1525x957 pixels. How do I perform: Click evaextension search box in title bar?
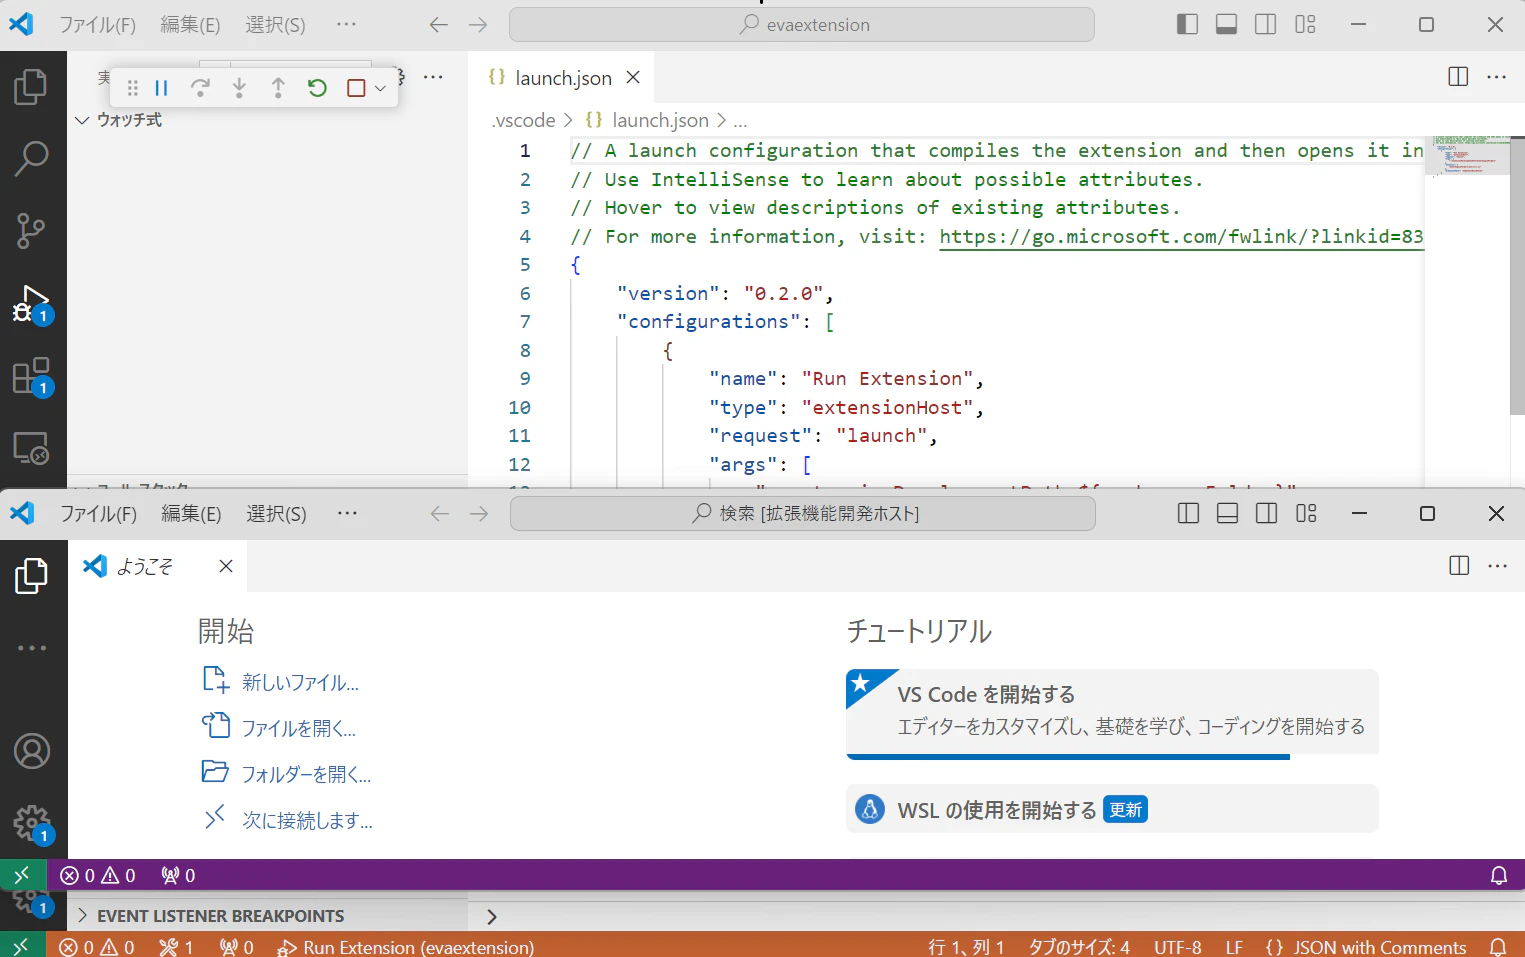tap(802, 25)
